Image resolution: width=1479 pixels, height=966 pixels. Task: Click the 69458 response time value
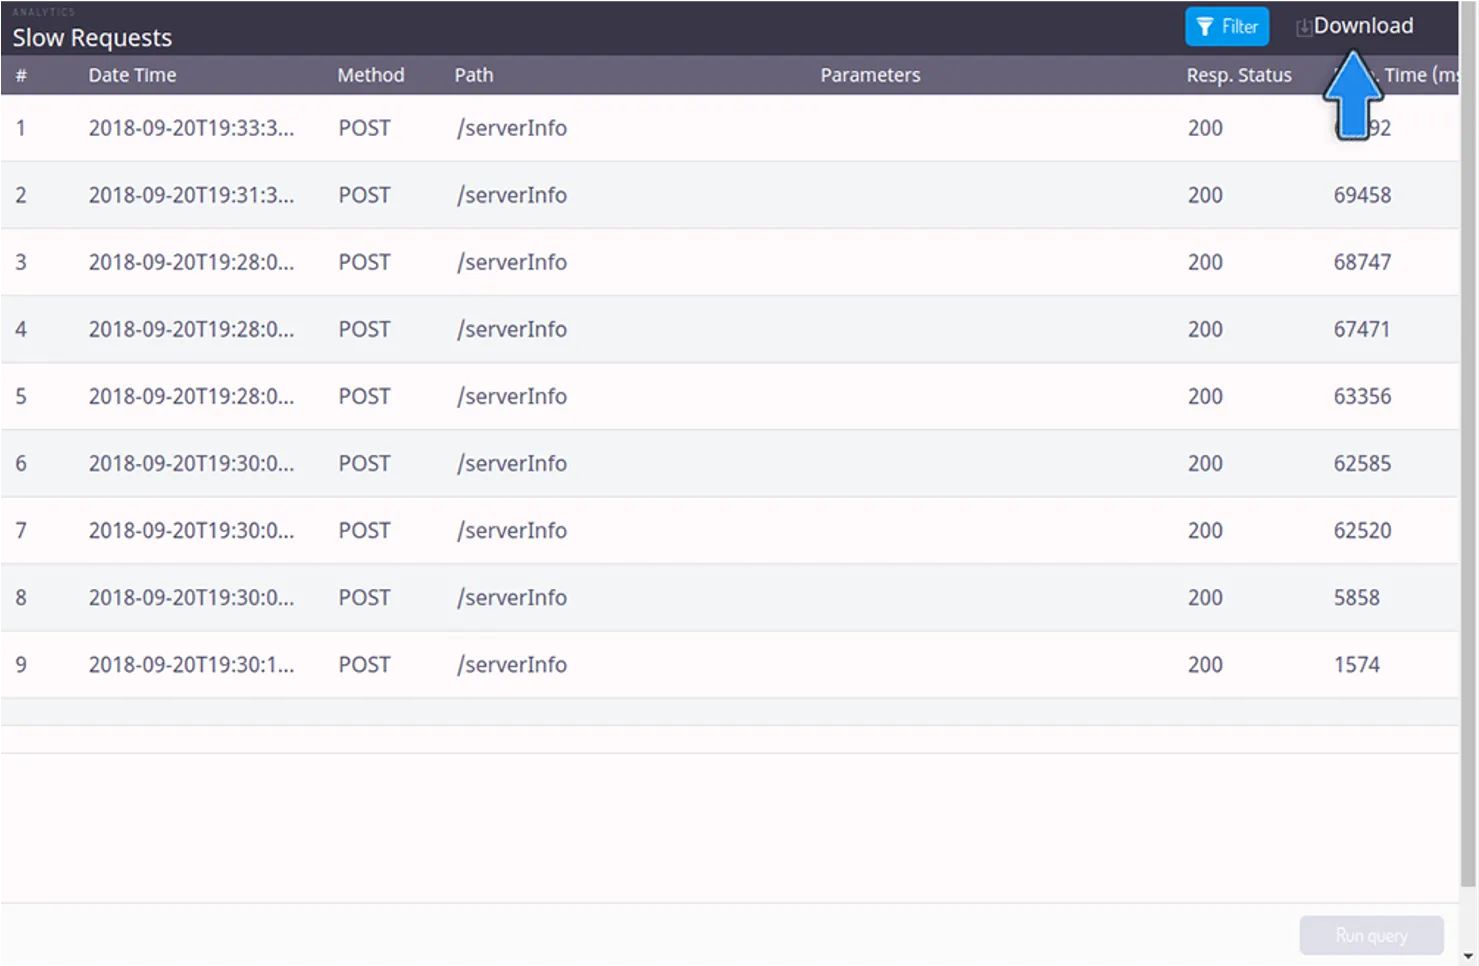1361,195
